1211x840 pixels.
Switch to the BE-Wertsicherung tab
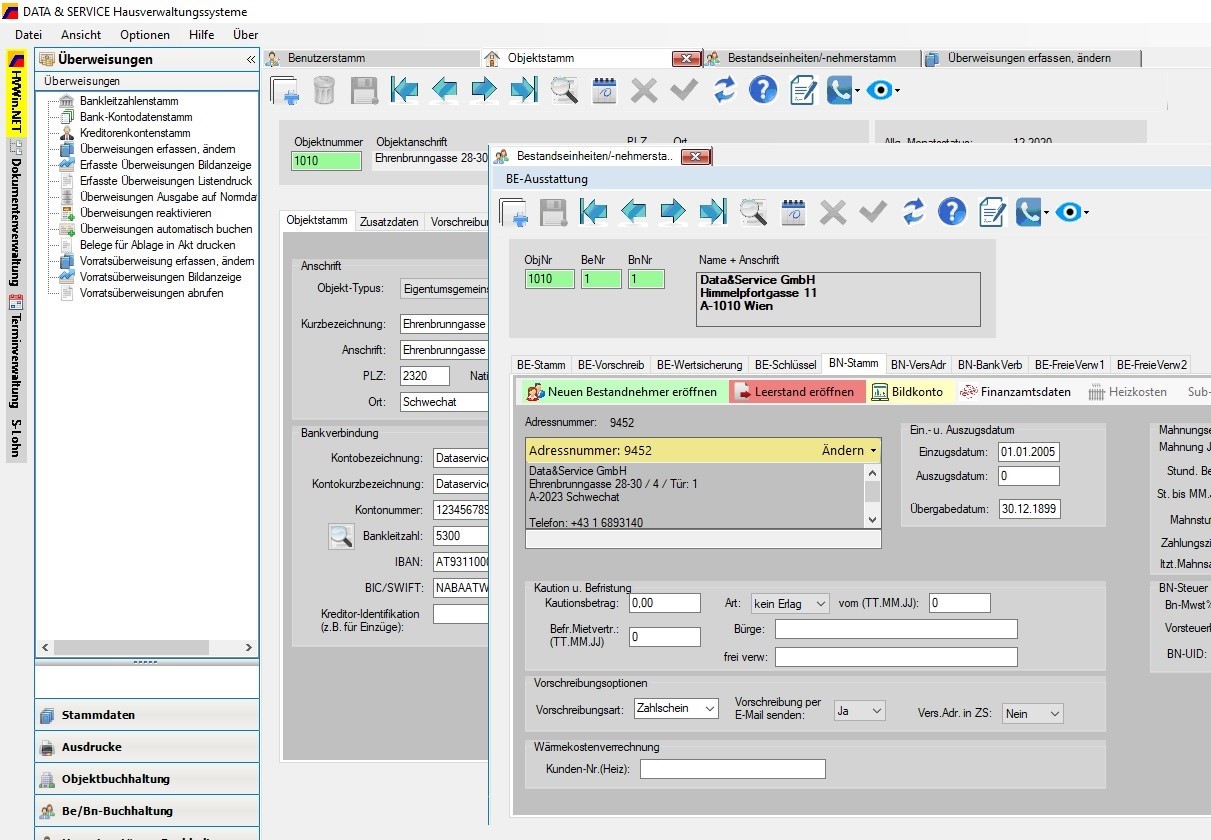700,365
